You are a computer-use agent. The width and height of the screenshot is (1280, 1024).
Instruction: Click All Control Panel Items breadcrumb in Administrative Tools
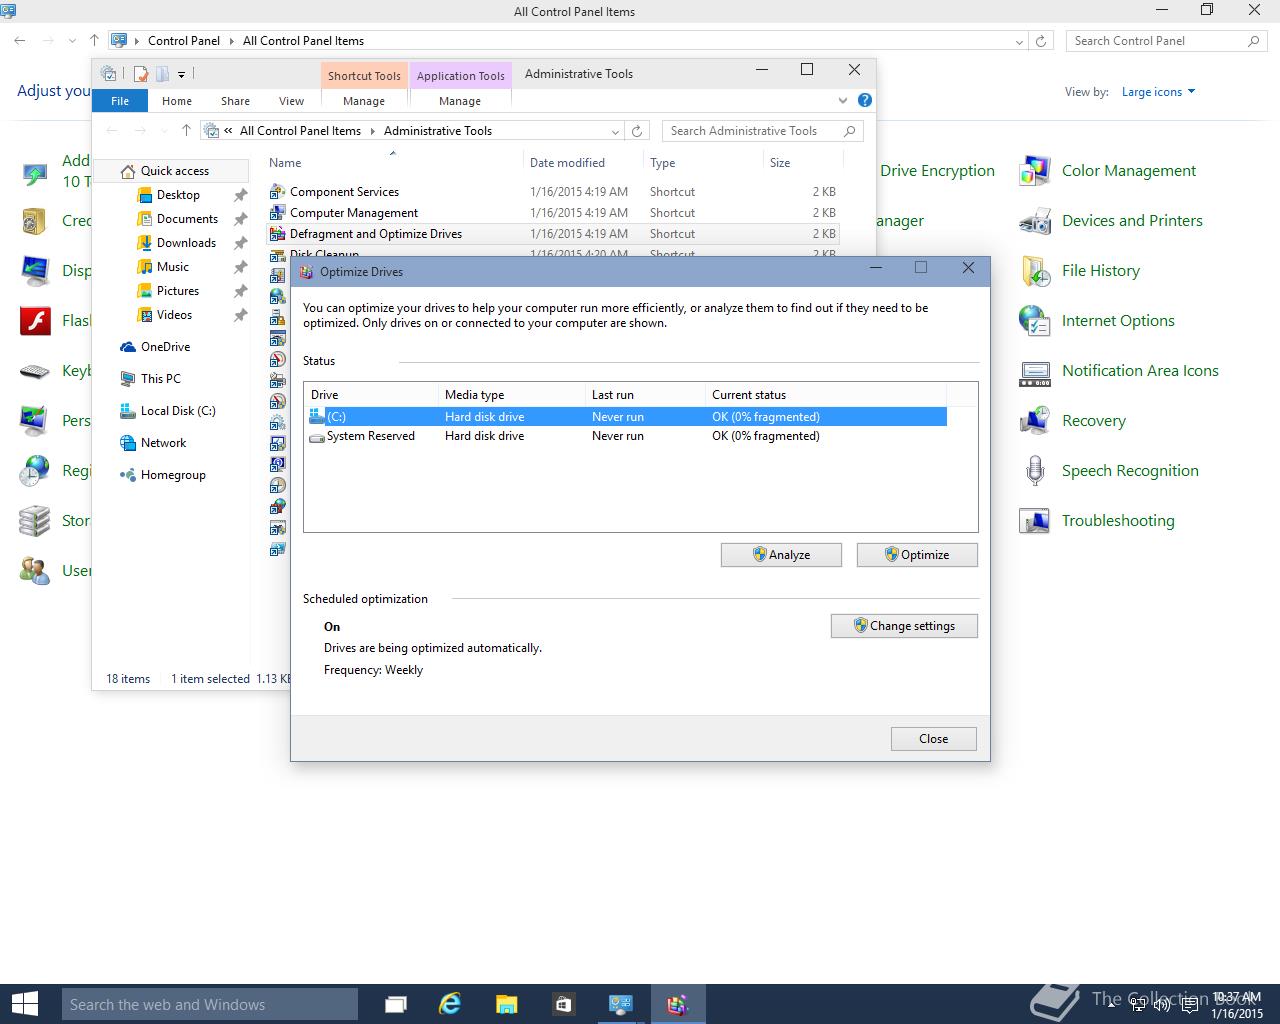[300, 131]
